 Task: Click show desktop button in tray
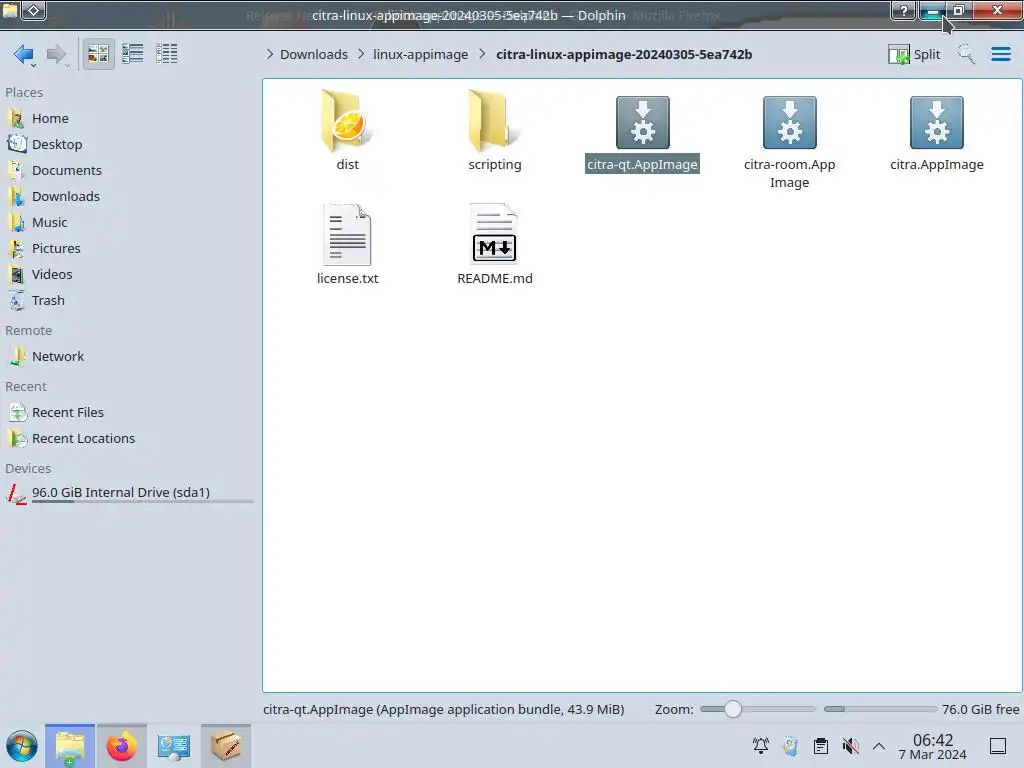[997, 746]
